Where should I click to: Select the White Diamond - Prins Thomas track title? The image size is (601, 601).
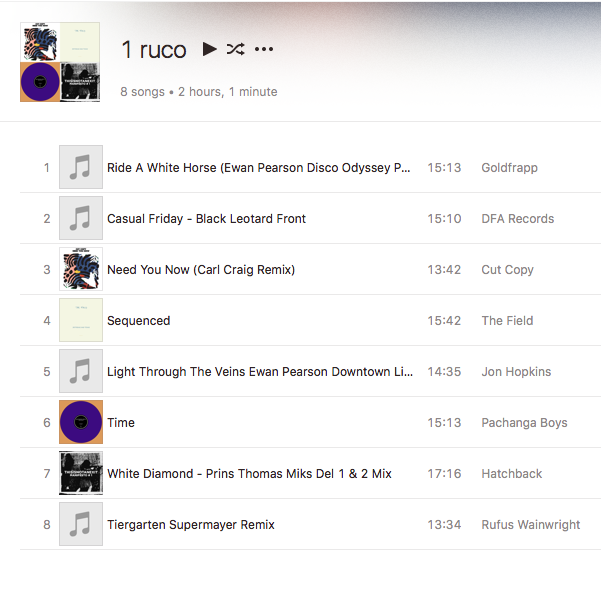pos(249,474)
